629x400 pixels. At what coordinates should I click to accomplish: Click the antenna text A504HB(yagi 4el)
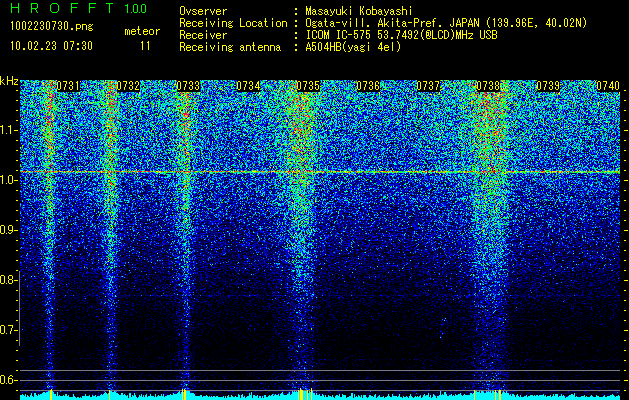tap(353, 47)
